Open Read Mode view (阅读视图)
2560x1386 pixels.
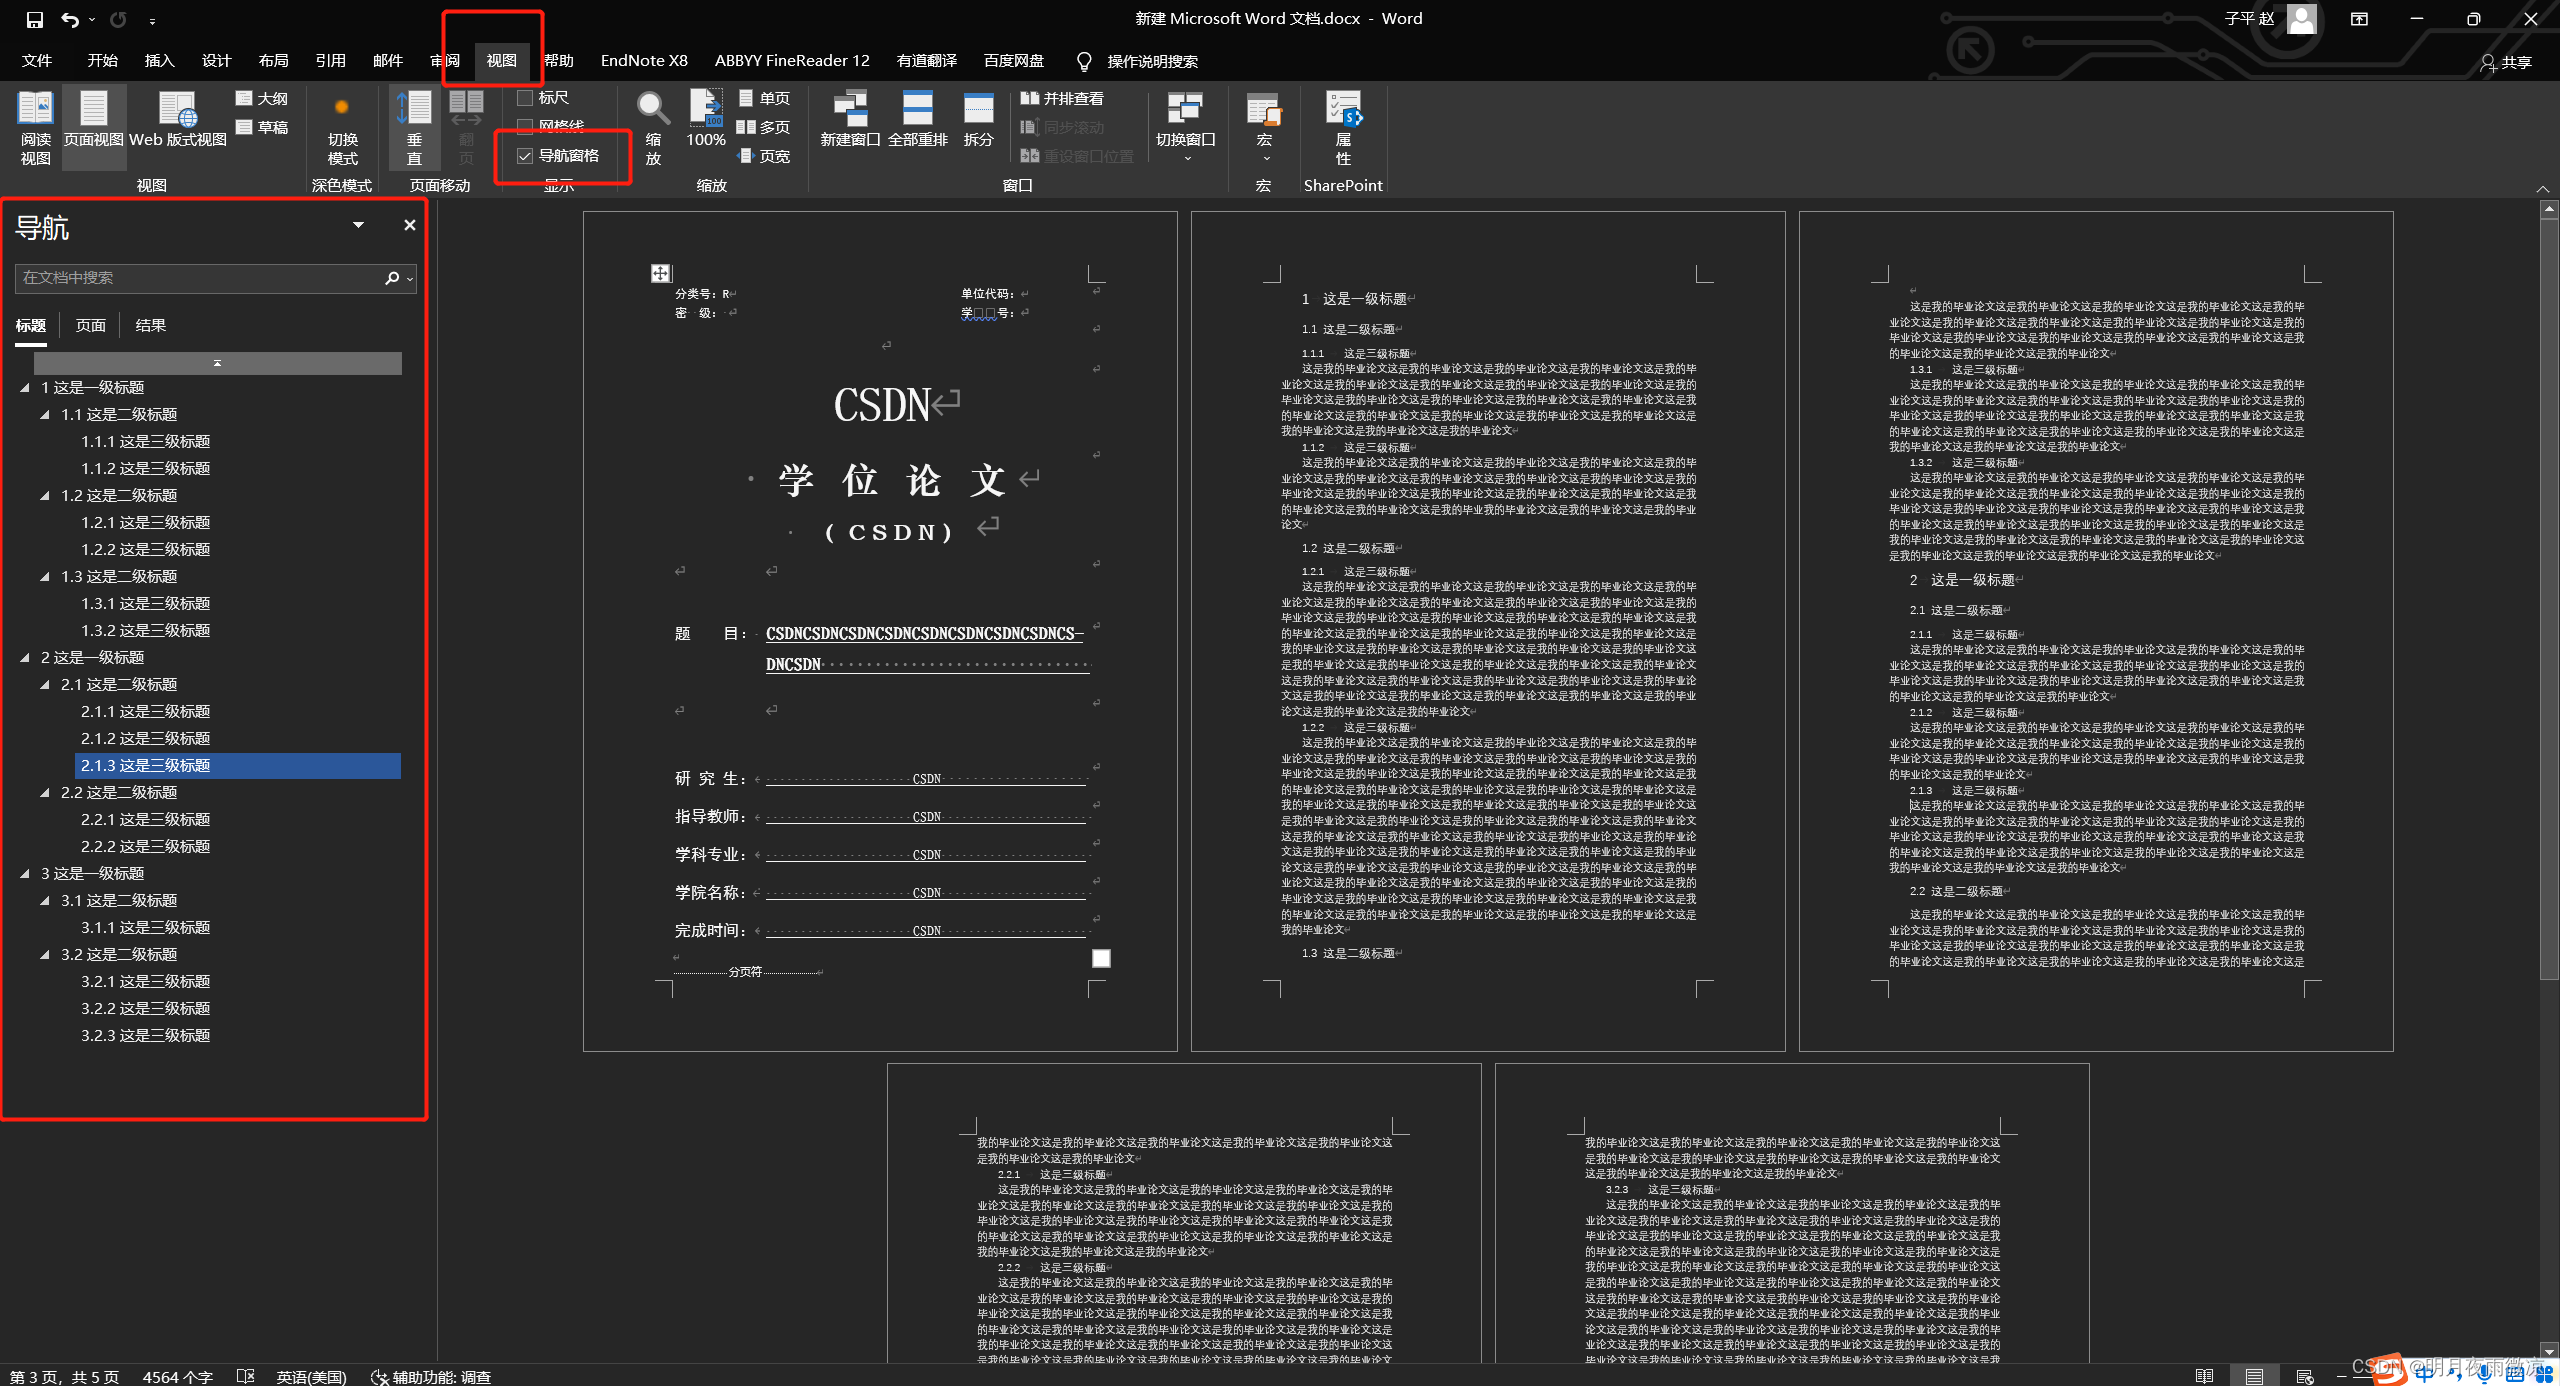[35, 127]
